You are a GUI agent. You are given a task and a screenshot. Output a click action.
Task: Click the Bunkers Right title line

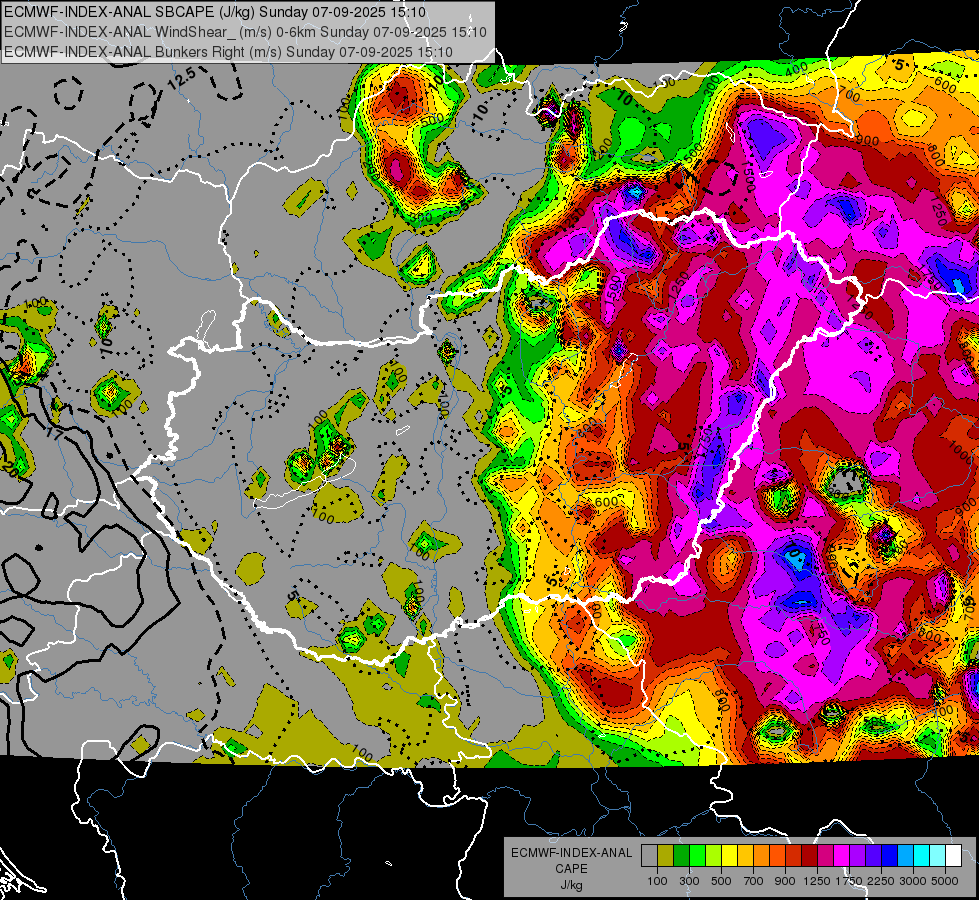(228, 52)
